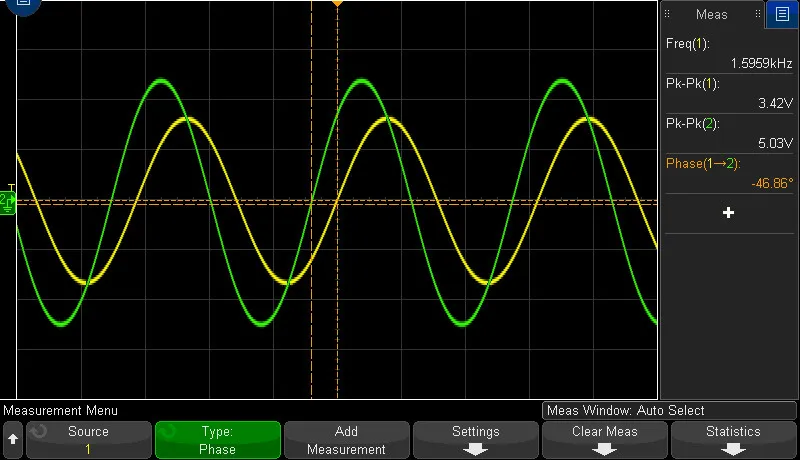Image resolution: width=800 pixels, height=460 pixels.
Task: Grab the sidebar left drag handle dots
Action: point(667,14)
